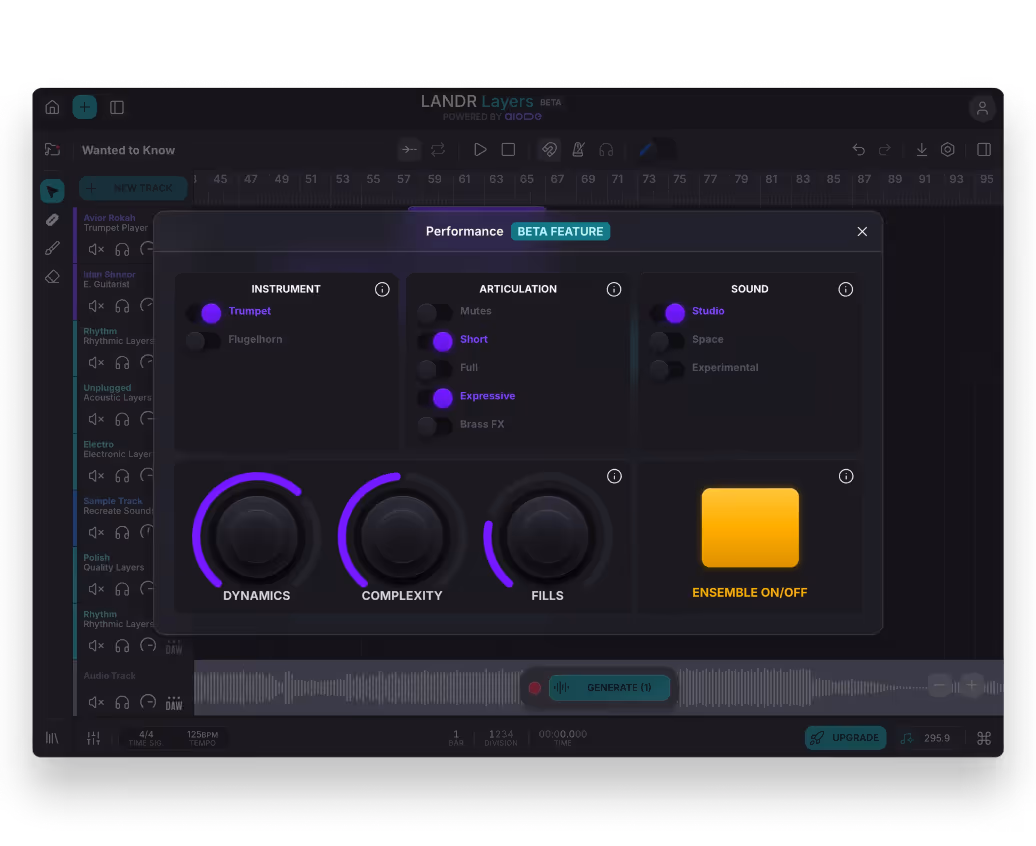Viewport: 1036px width, 846px height.
Task: Toggle the orange Ensemble On/Off pad
Action: [x=750, y=527]
